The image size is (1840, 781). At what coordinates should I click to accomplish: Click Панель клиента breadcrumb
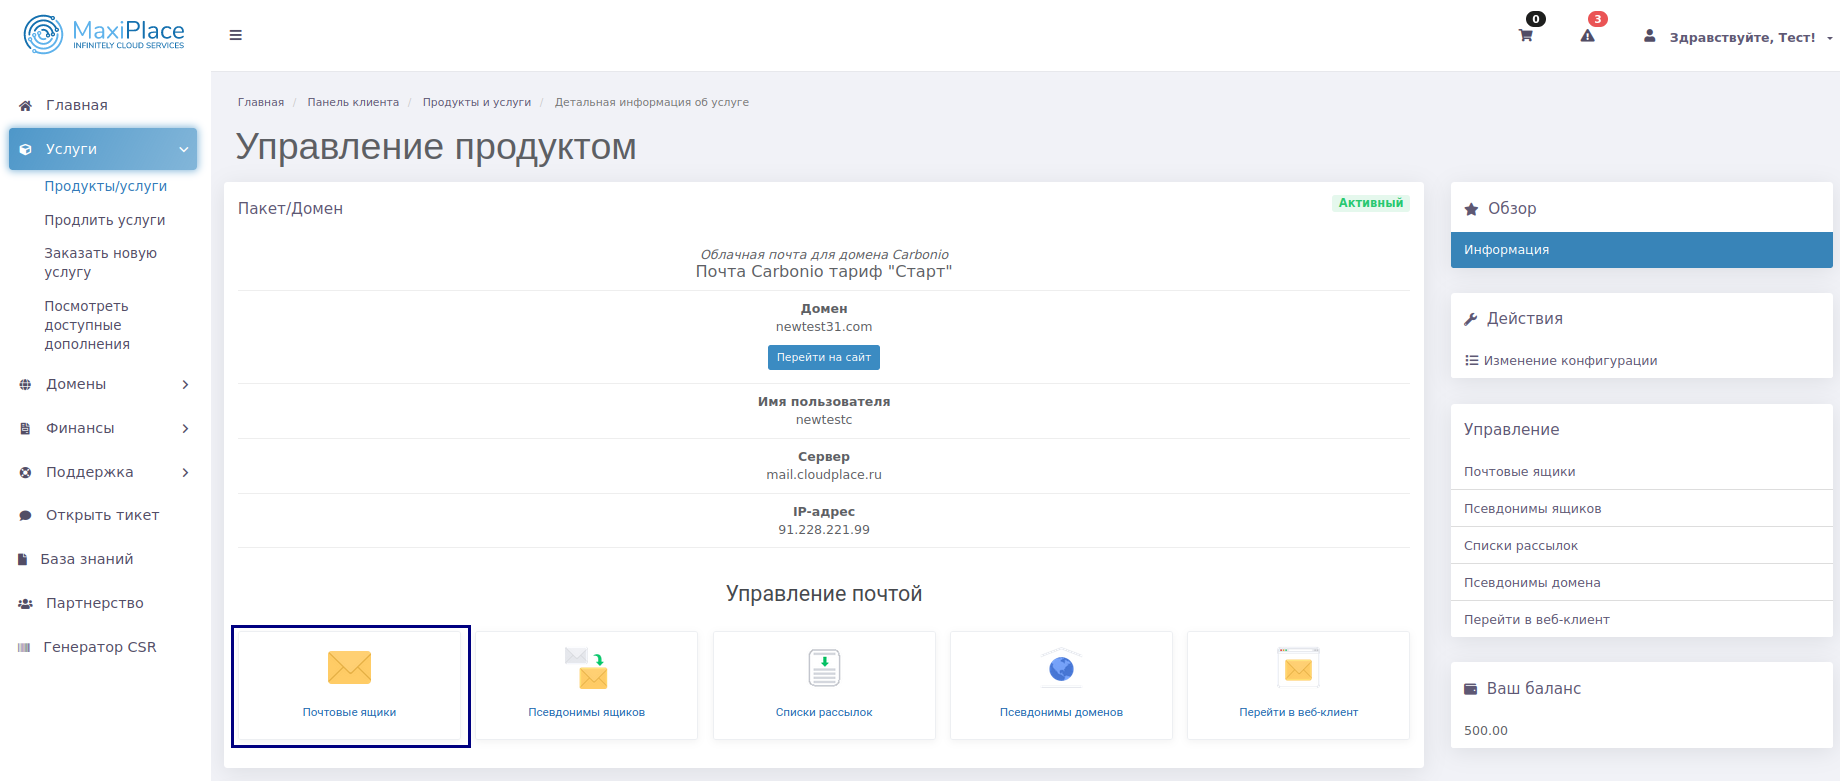click(353, 102)
